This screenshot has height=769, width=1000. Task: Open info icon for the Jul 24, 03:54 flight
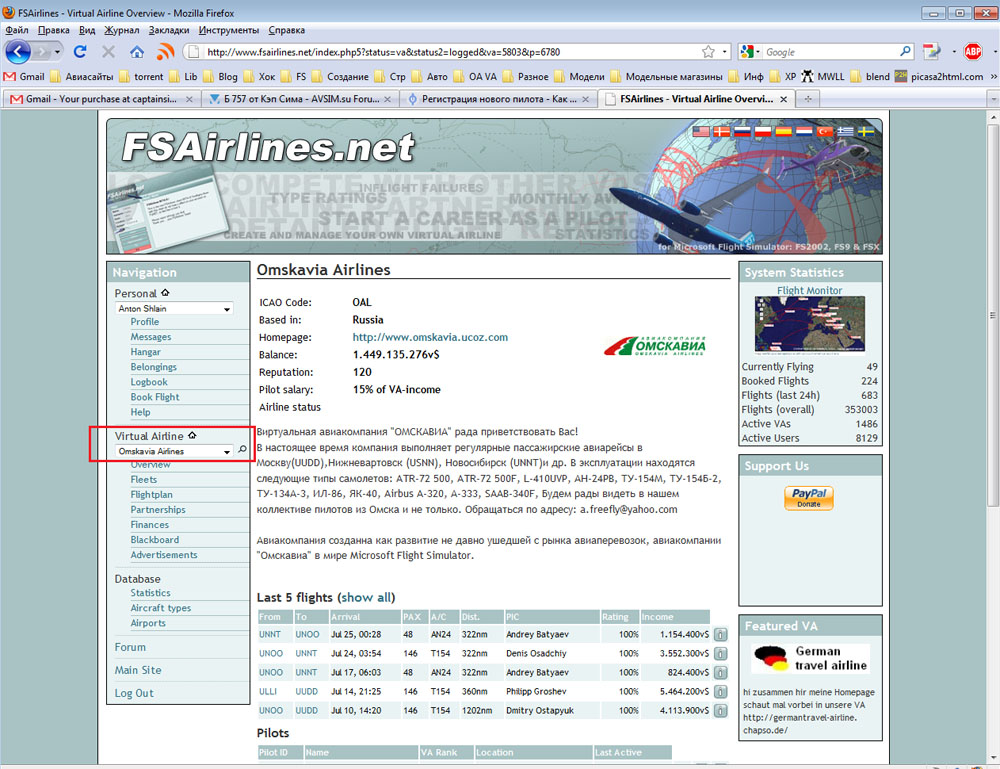pyautogui.click(x=721, y=654)
